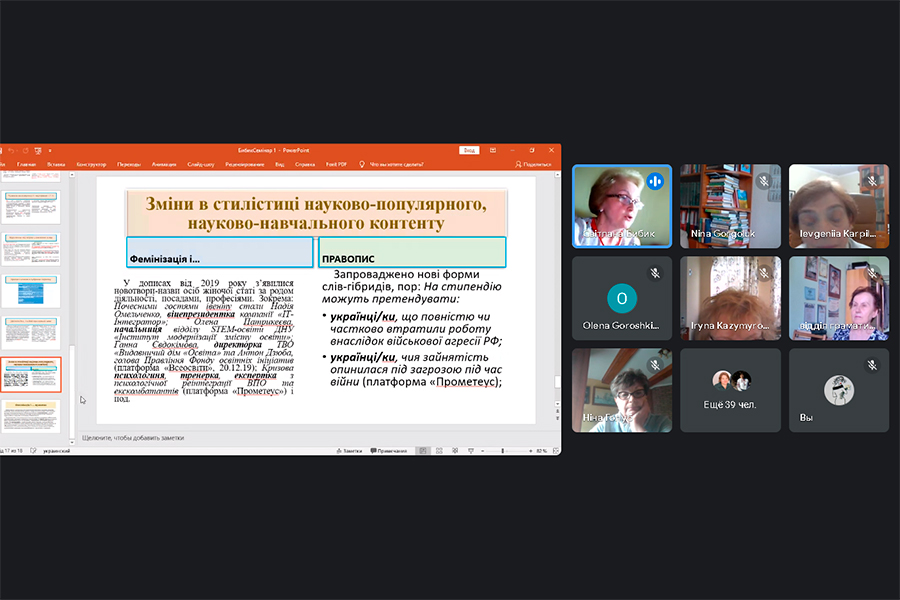
Task: Select Nina Gorgoluk's video tile
Action: (730, 206)
